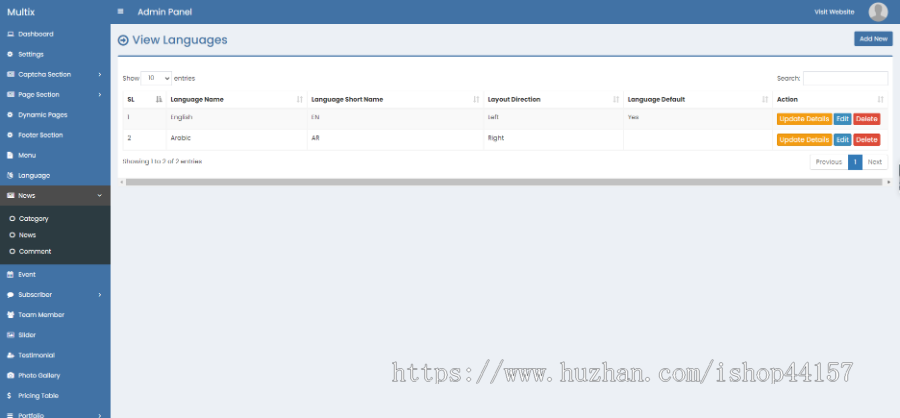Click the Dynamic Pages gear icon
The height and width of the screenshot is (418, 900).
click(x=10, y=115)
